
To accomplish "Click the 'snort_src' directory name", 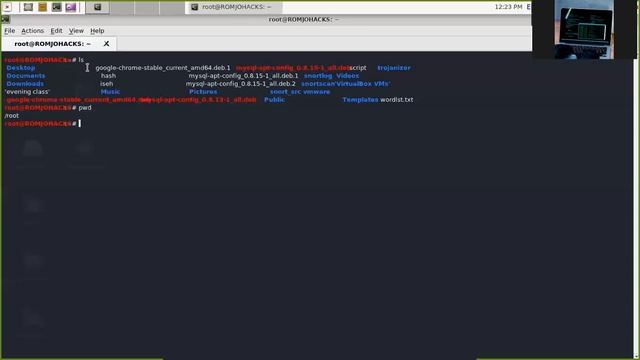I will point(285,92).
